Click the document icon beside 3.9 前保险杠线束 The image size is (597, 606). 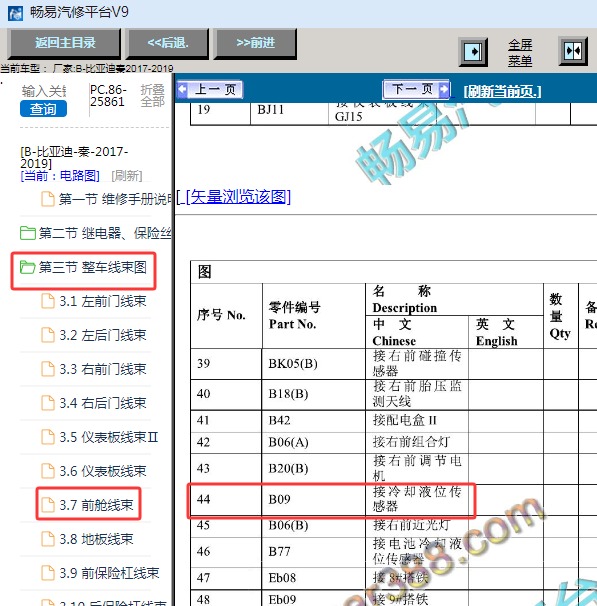(x=48, y=573)
